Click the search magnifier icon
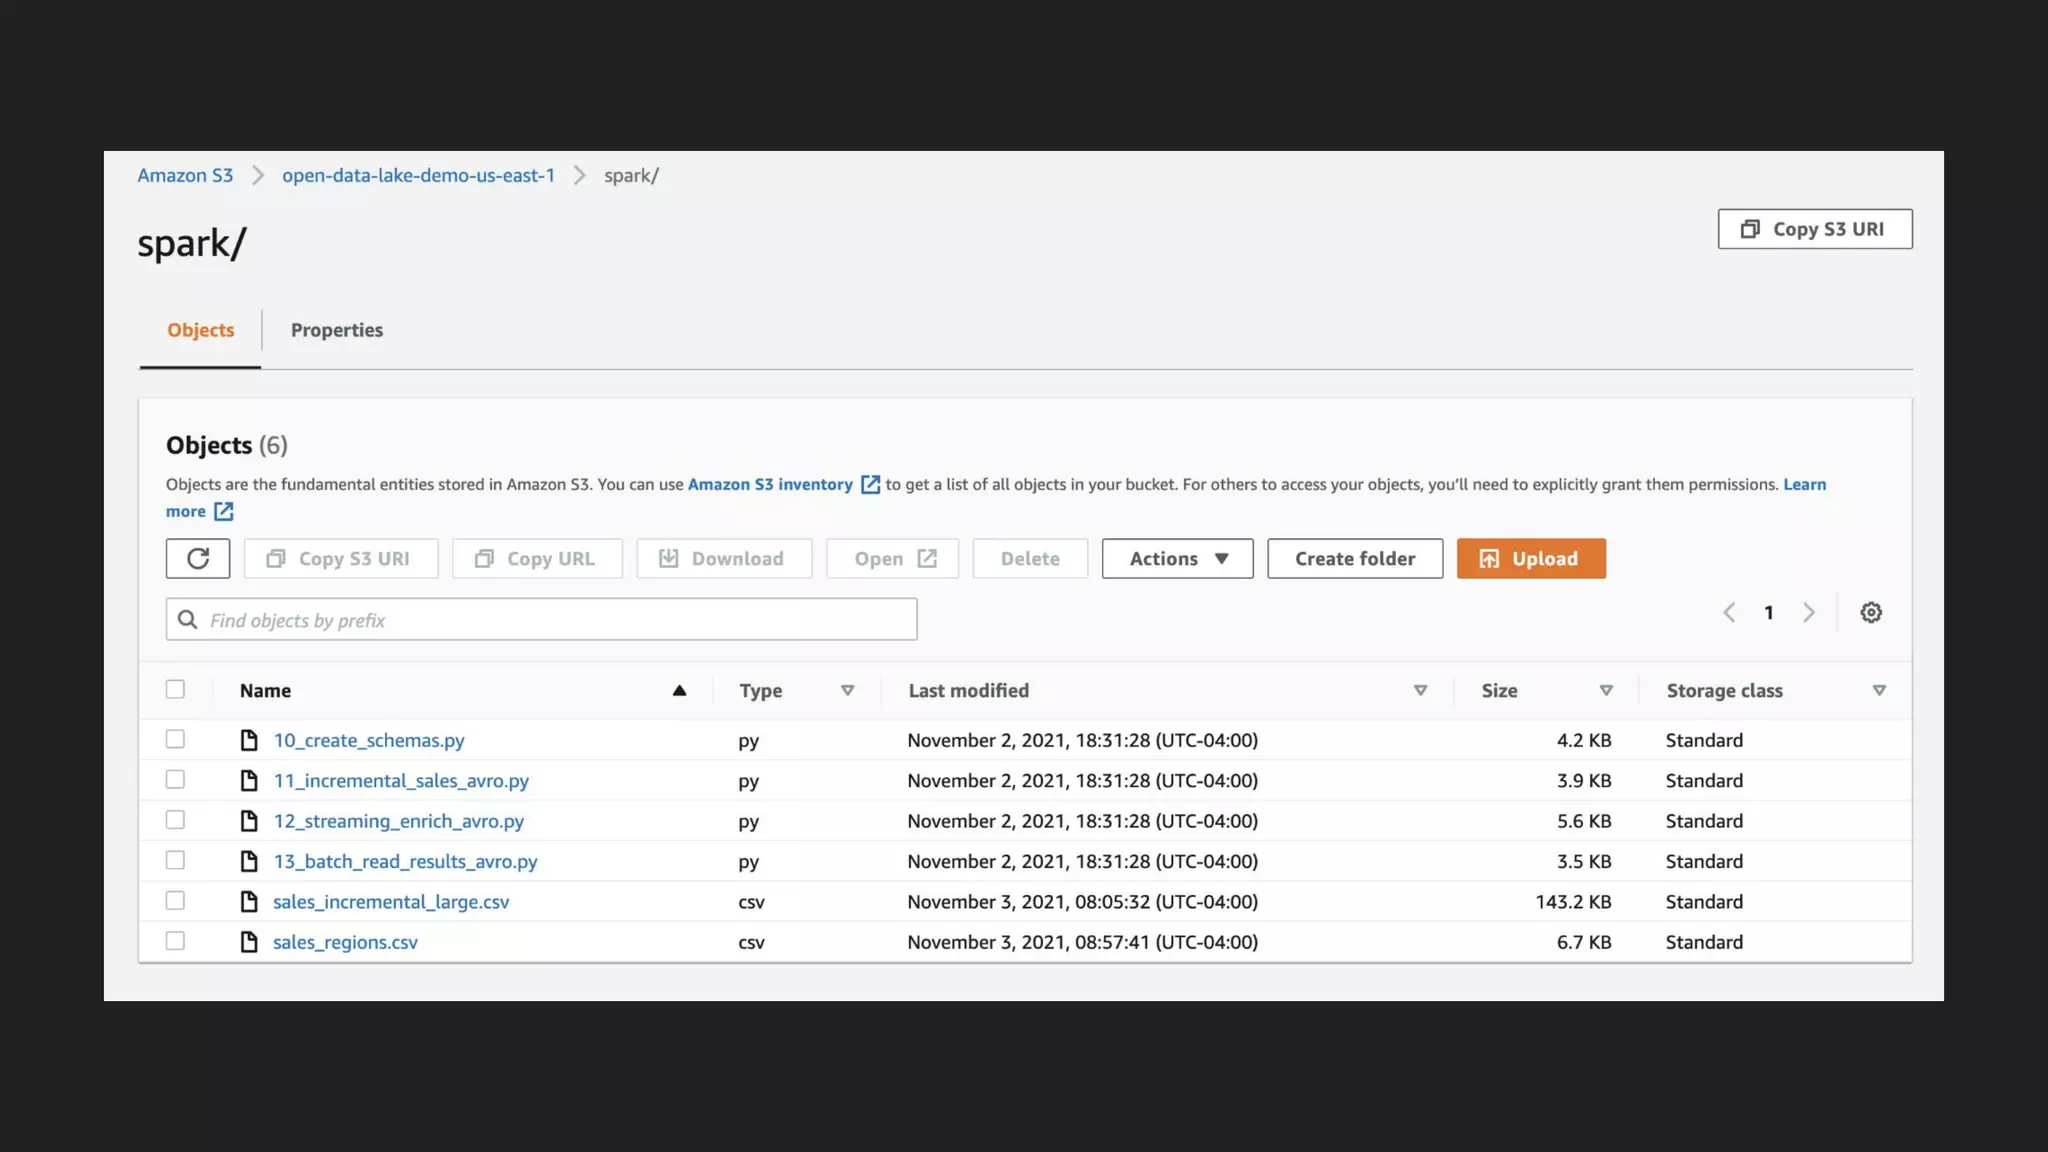The width and height of the screenshot is (2048, 1152). pos(187,620)
